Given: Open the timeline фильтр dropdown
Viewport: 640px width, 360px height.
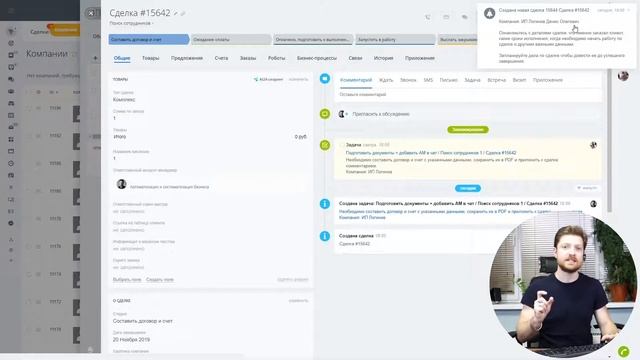Looking at the screenshot, I should coord(587,188).
